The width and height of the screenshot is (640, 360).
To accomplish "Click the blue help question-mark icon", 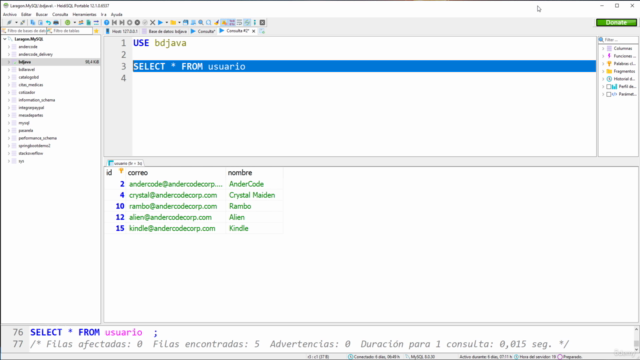I will (107, 22).
